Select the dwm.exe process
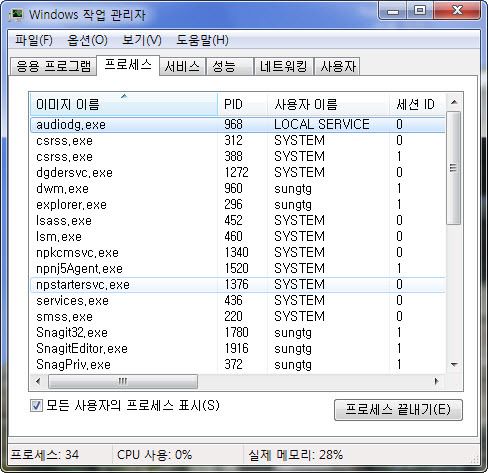 pos(238,189)
